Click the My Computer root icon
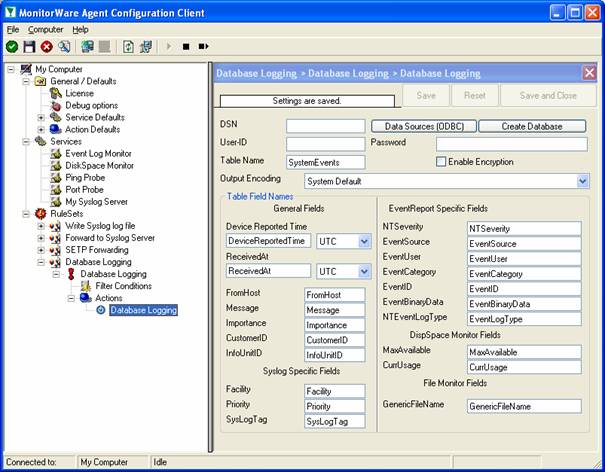The image size is (605, 472). click(x=26, y=69)
